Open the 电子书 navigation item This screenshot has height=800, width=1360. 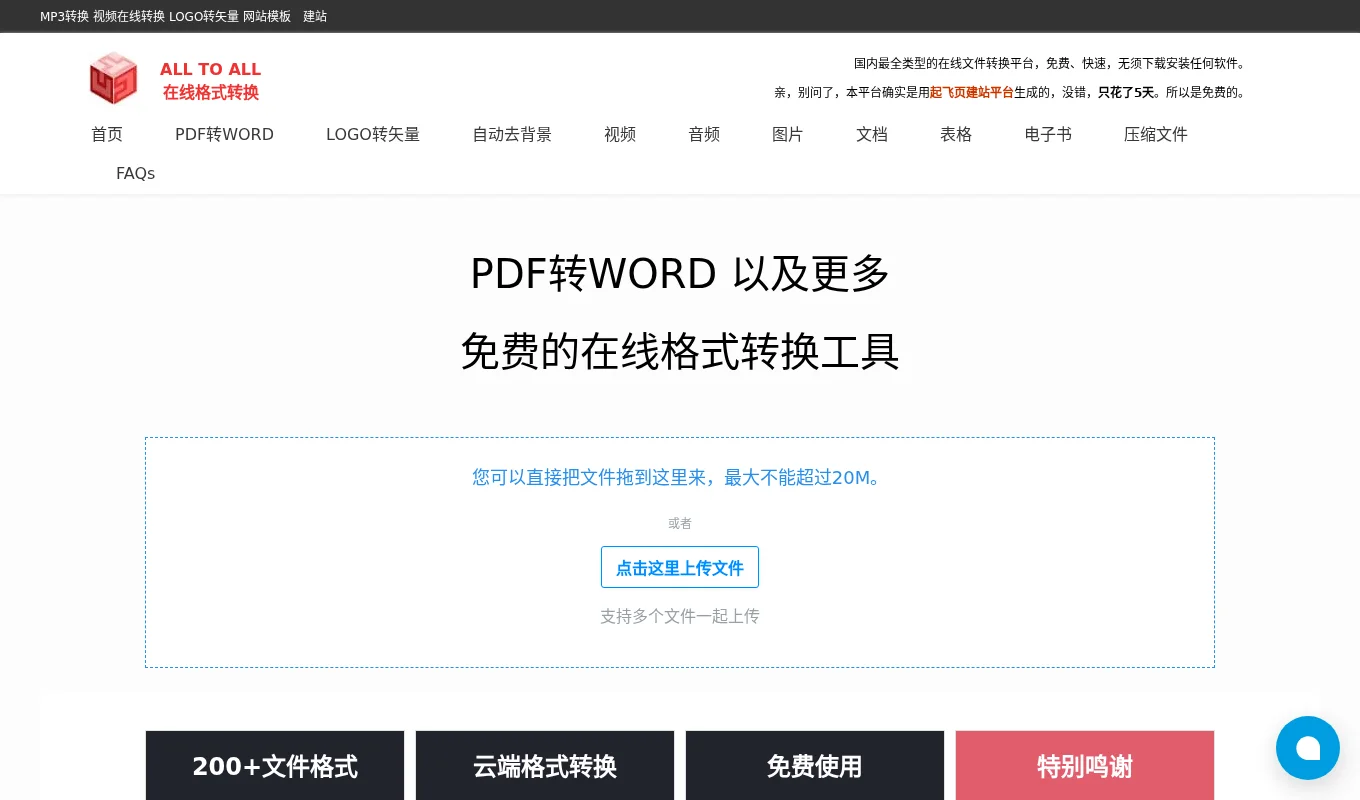pyautogui.click(x=1047, y=134)
